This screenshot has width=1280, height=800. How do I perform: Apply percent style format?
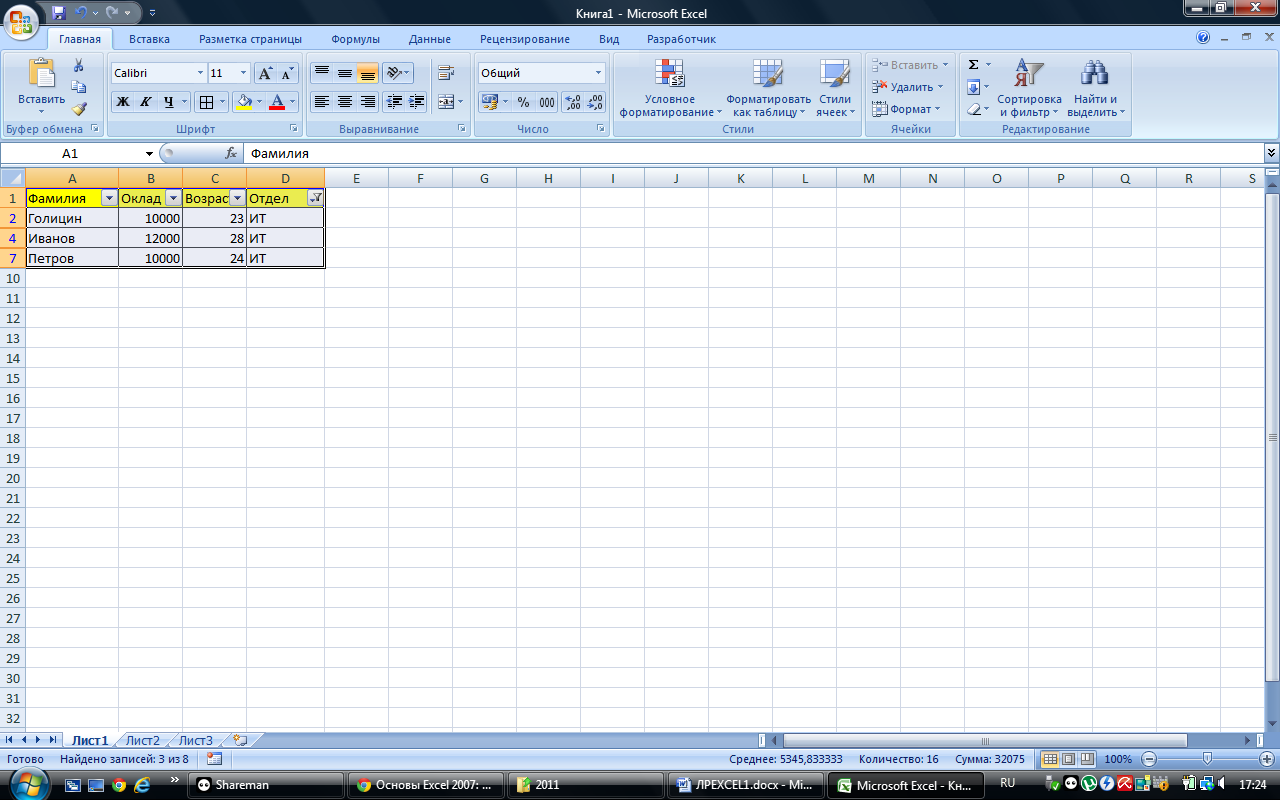click(x=523, y=102)
